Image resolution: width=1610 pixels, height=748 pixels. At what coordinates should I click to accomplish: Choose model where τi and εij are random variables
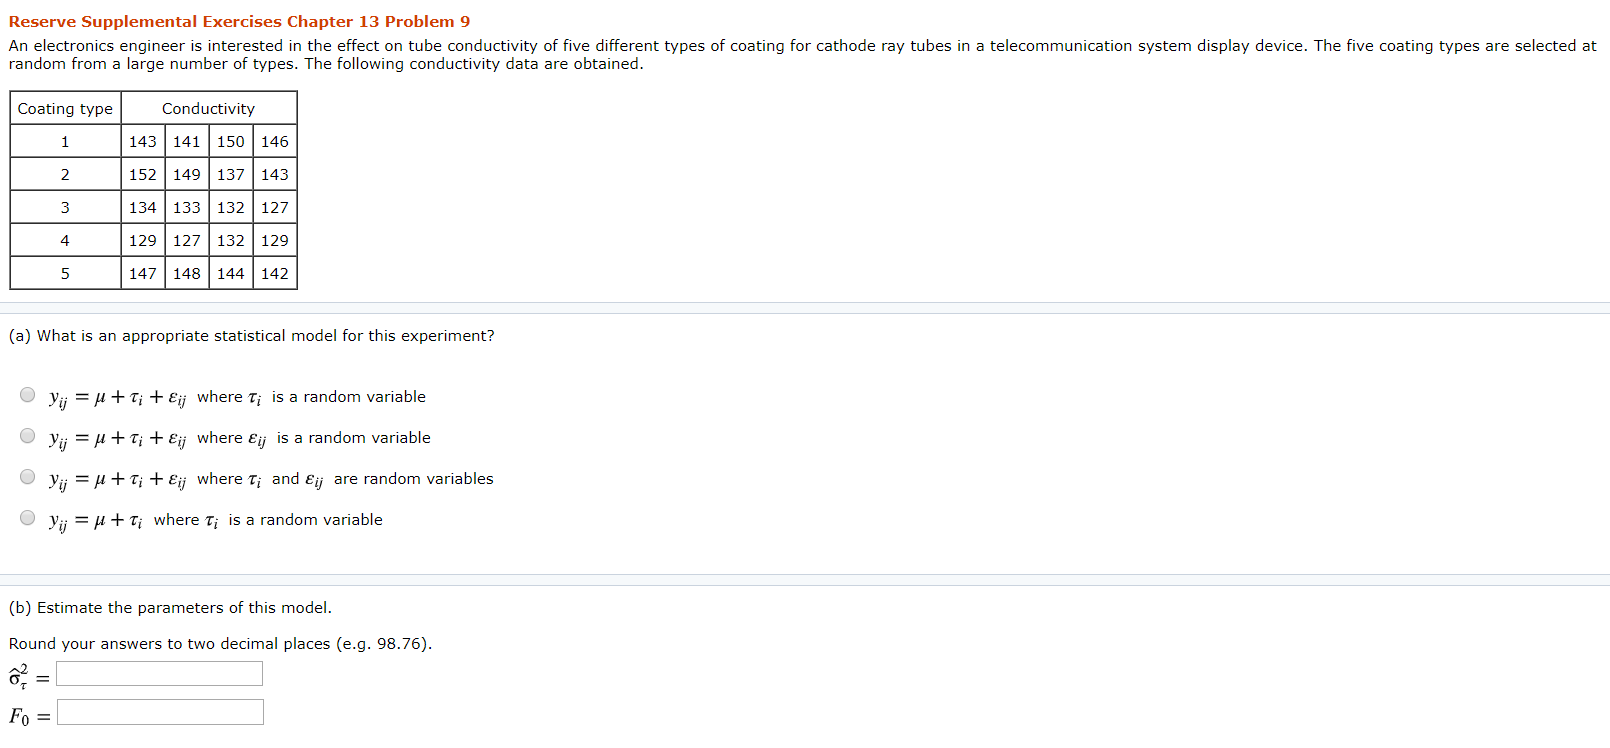28,477
